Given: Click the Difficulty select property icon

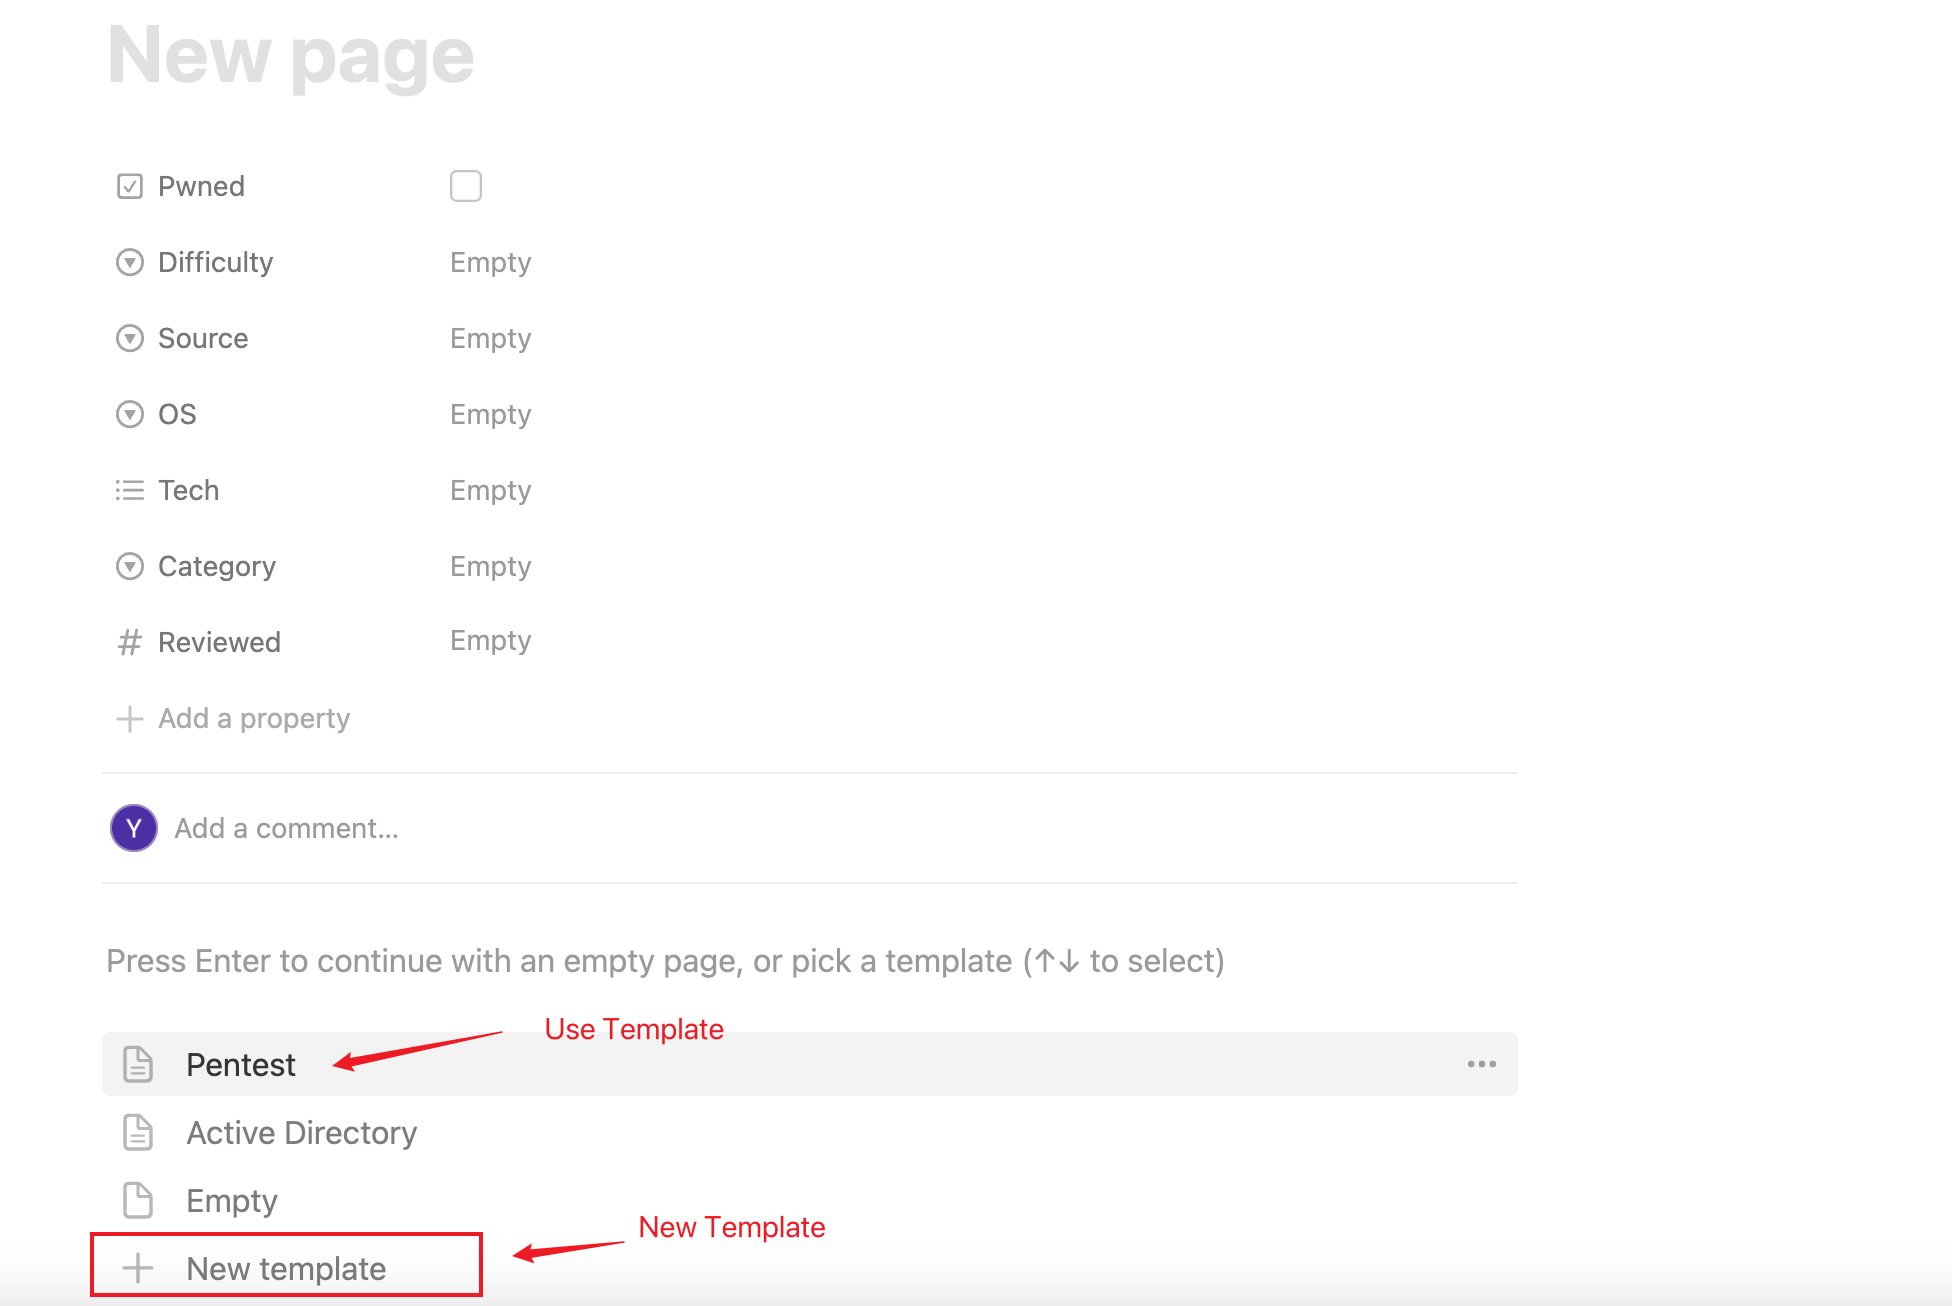Looking at the screenshot, I should pyautogui.click(x=130, y=262).
